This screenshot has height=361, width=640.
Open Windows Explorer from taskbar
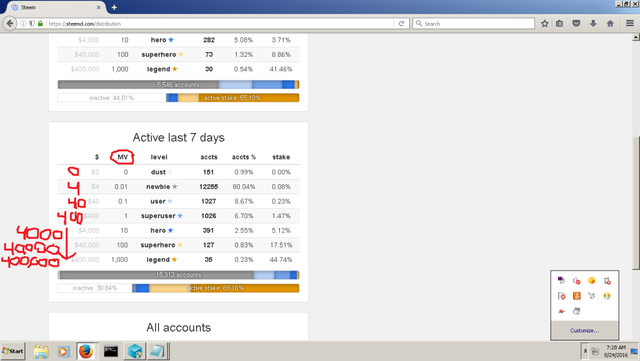point(41,351)
